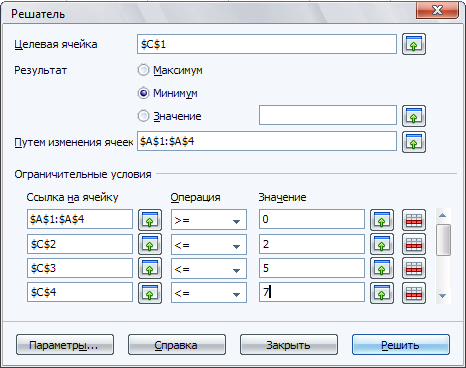This screenshot has width=466, height=368.
Task: Click shrink icon next to constraint value 5
Action: point(382,268)
